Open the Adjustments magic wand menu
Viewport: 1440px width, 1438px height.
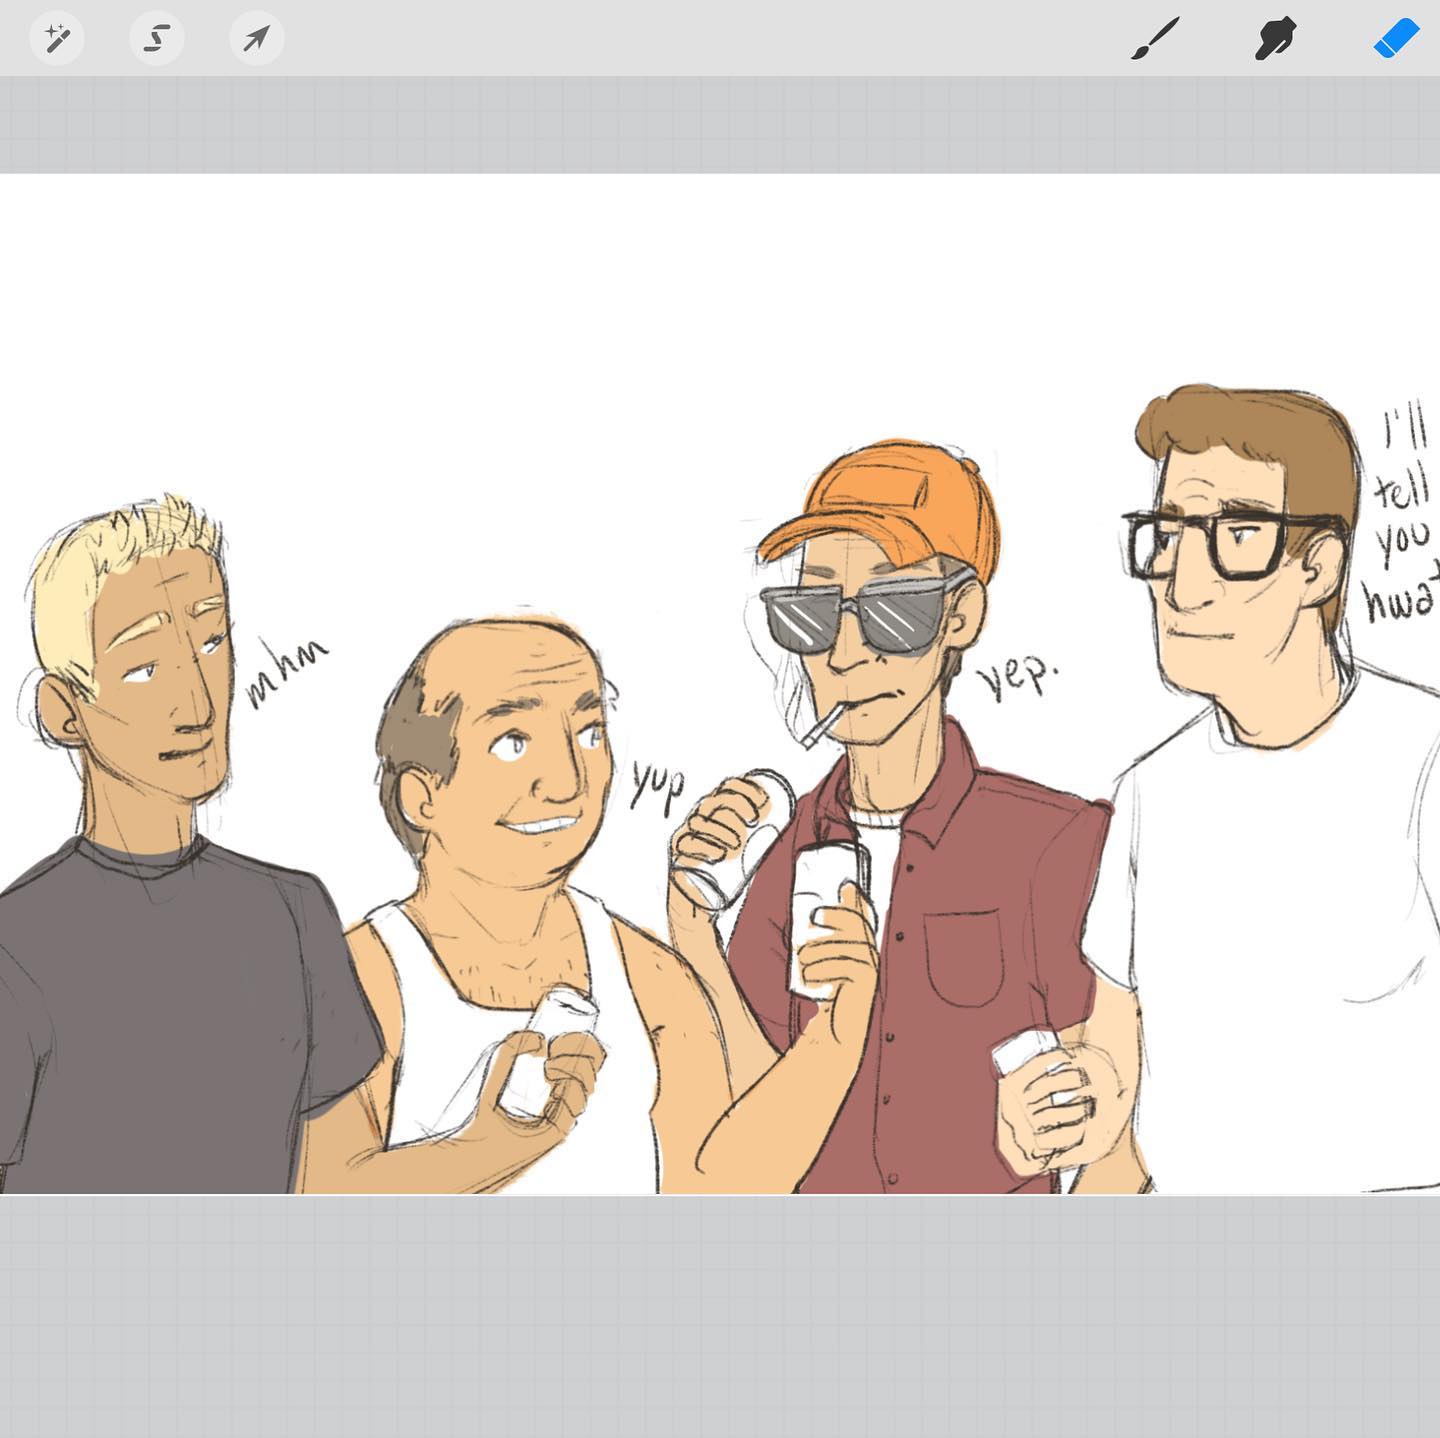[x=57, y=39]
